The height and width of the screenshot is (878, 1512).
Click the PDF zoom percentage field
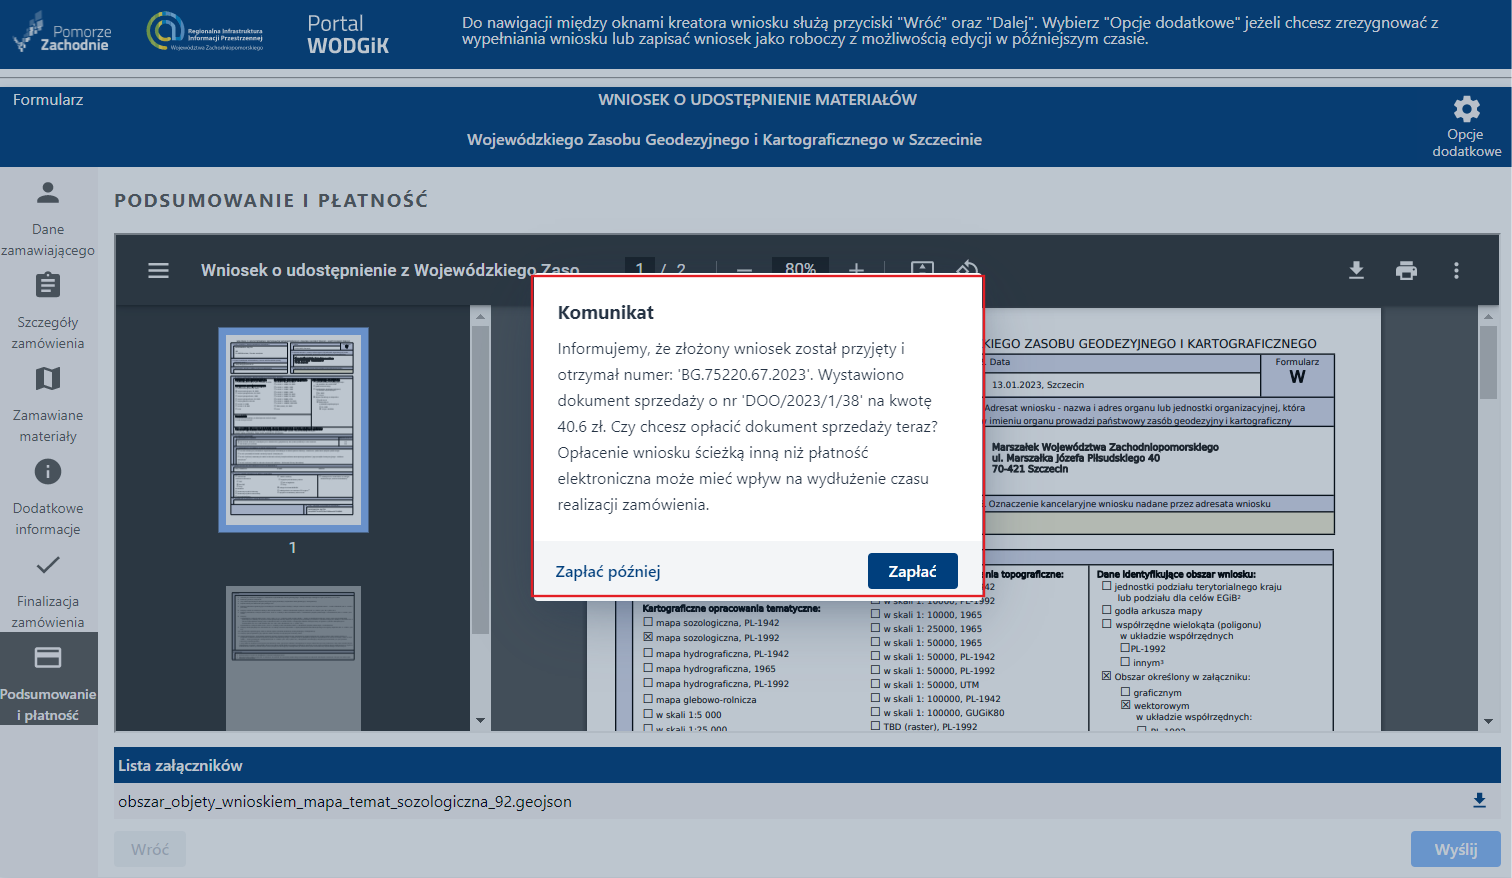pos(800,269)
